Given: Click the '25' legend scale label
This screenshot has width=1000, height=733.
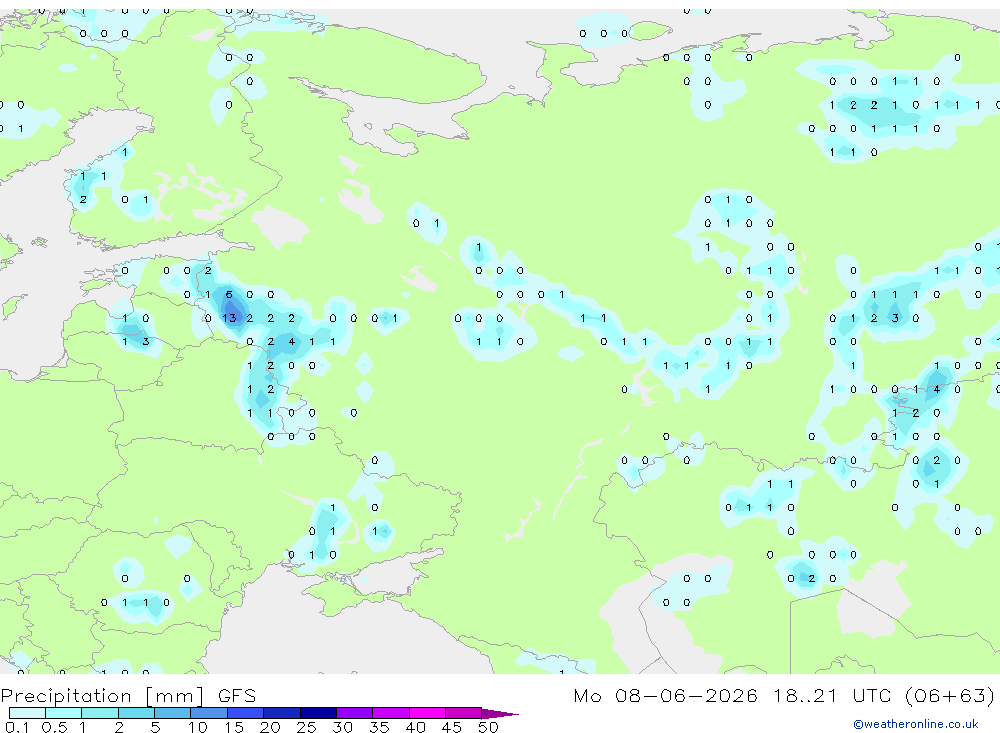Looking at the screenshot, I should coord(306,727).
